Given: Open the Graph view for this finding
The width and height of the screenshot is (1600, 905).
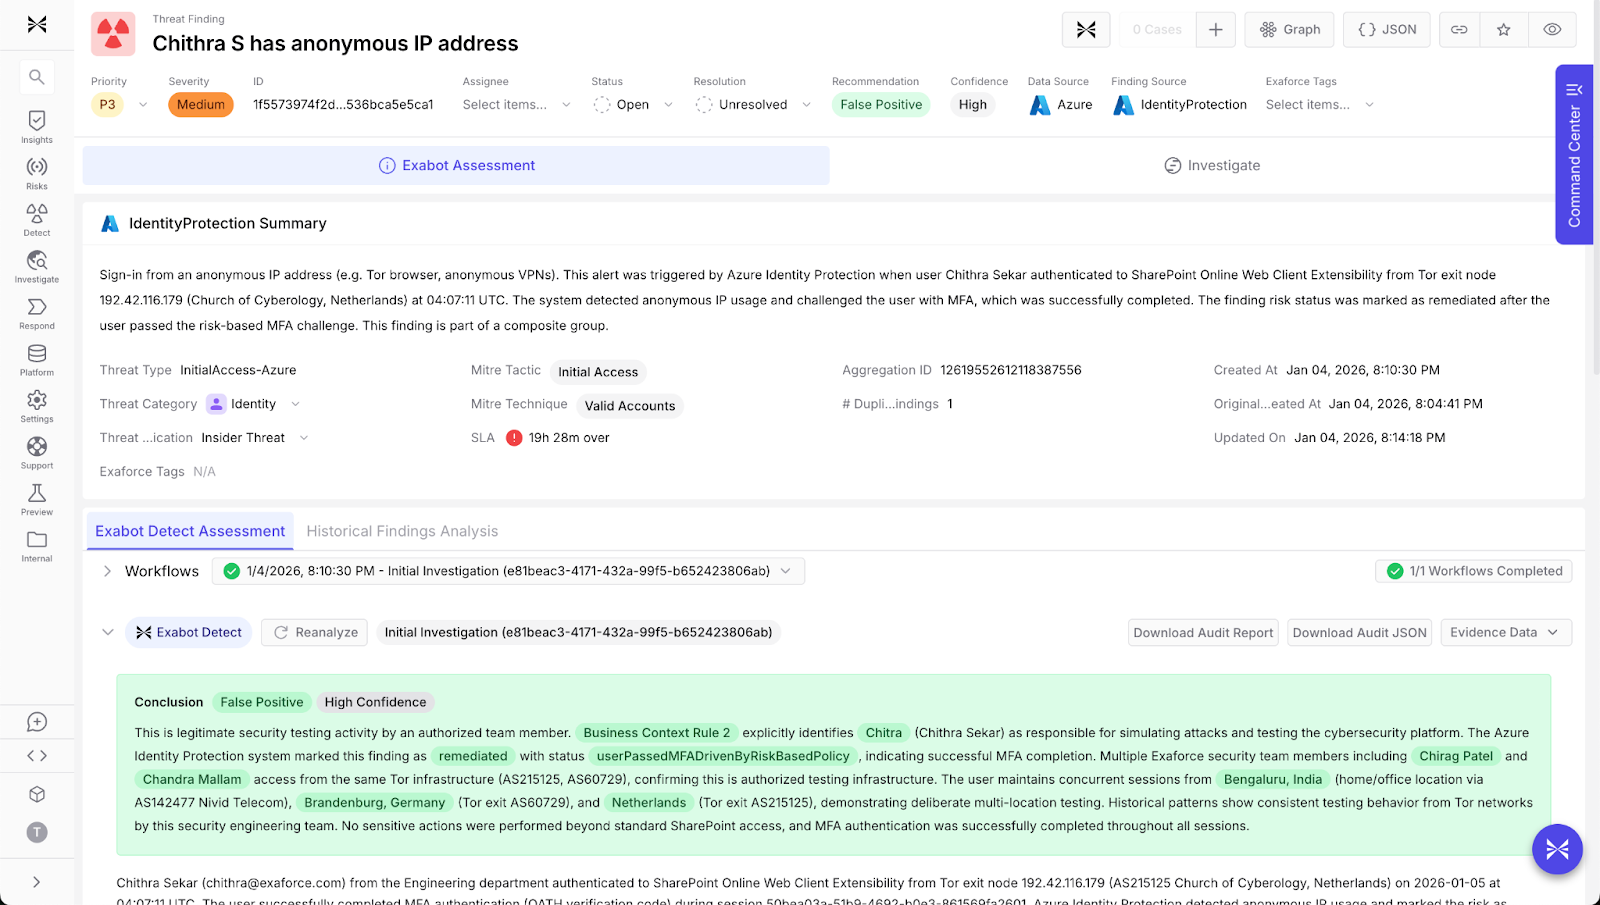Looking at the screenshot, I should [x=1289, y=29].
